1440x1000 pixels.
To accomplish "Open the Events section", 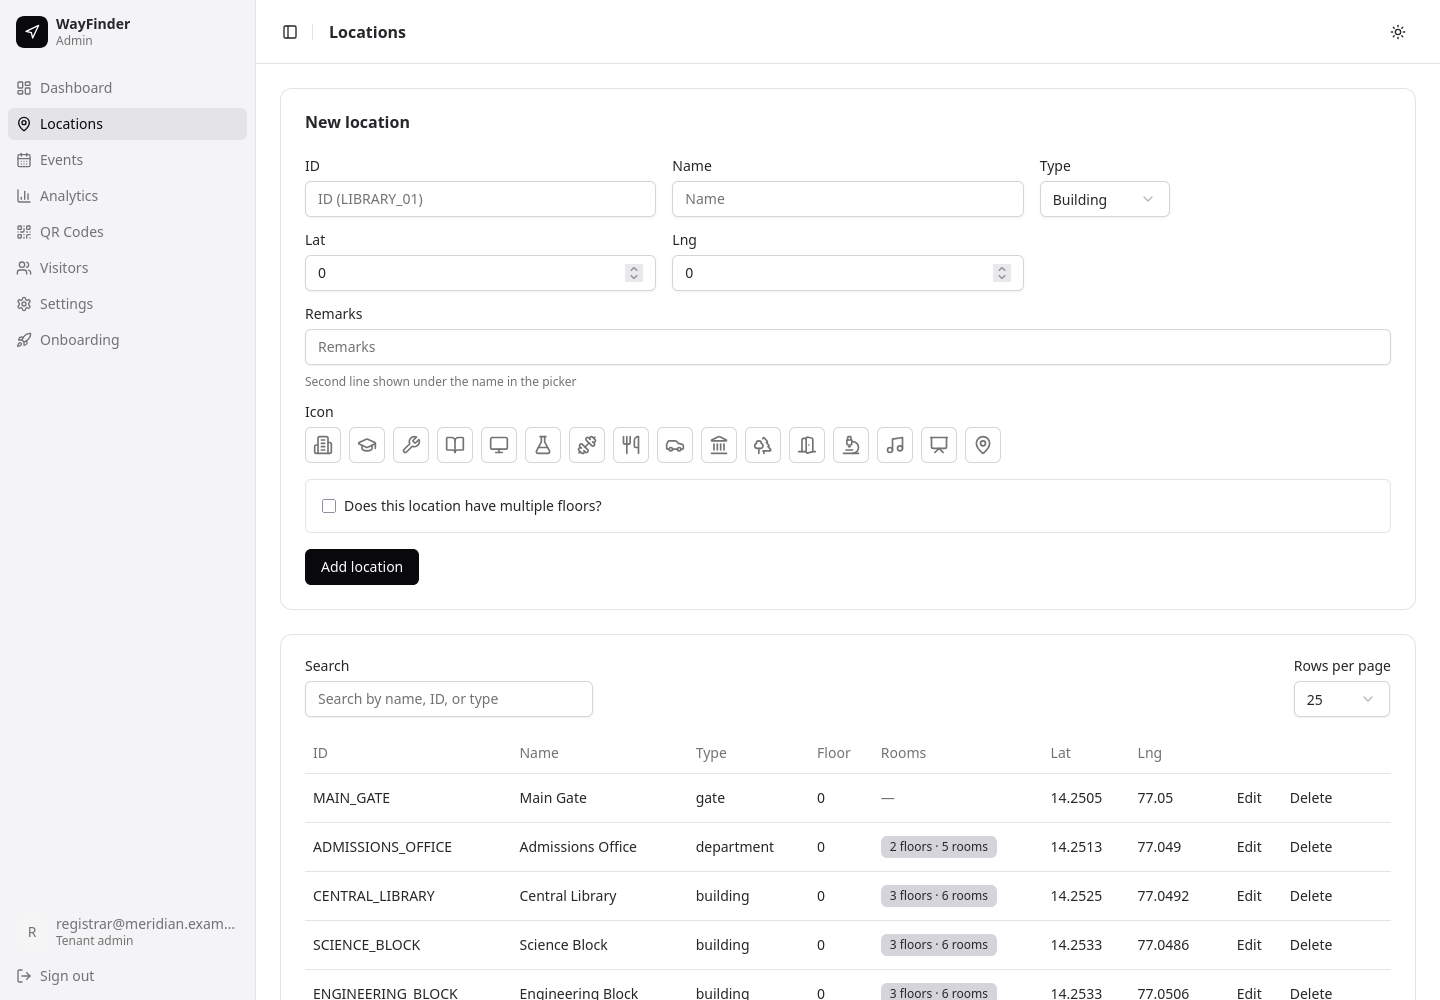I will pyautogui.click(x=127, y=160).
